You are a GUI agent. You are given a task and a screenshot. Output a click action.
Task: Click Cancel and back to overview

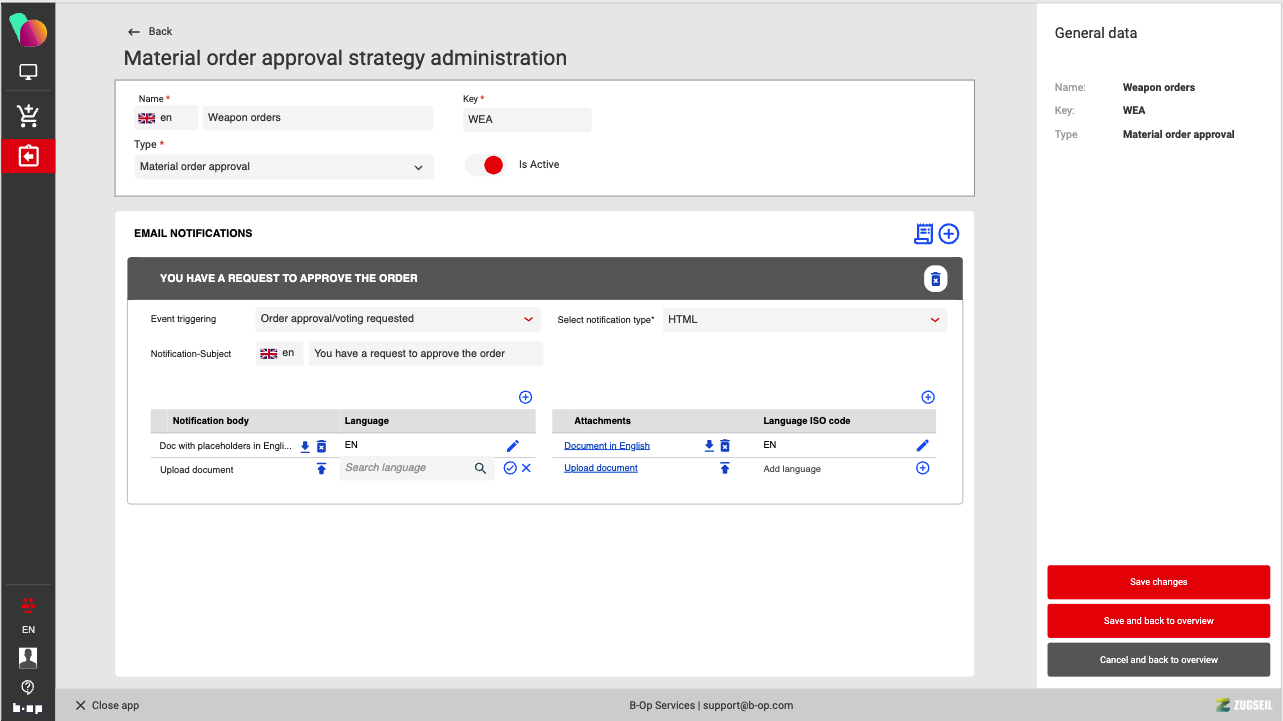[1158, 660]
